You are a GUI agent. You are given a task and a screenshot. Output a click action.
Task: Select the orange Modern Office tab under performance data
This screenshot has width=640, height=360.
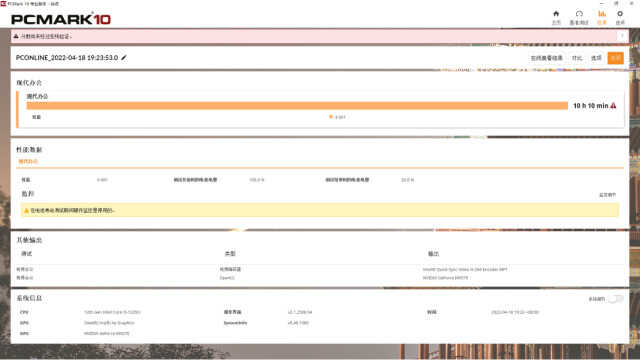point(28,161)
